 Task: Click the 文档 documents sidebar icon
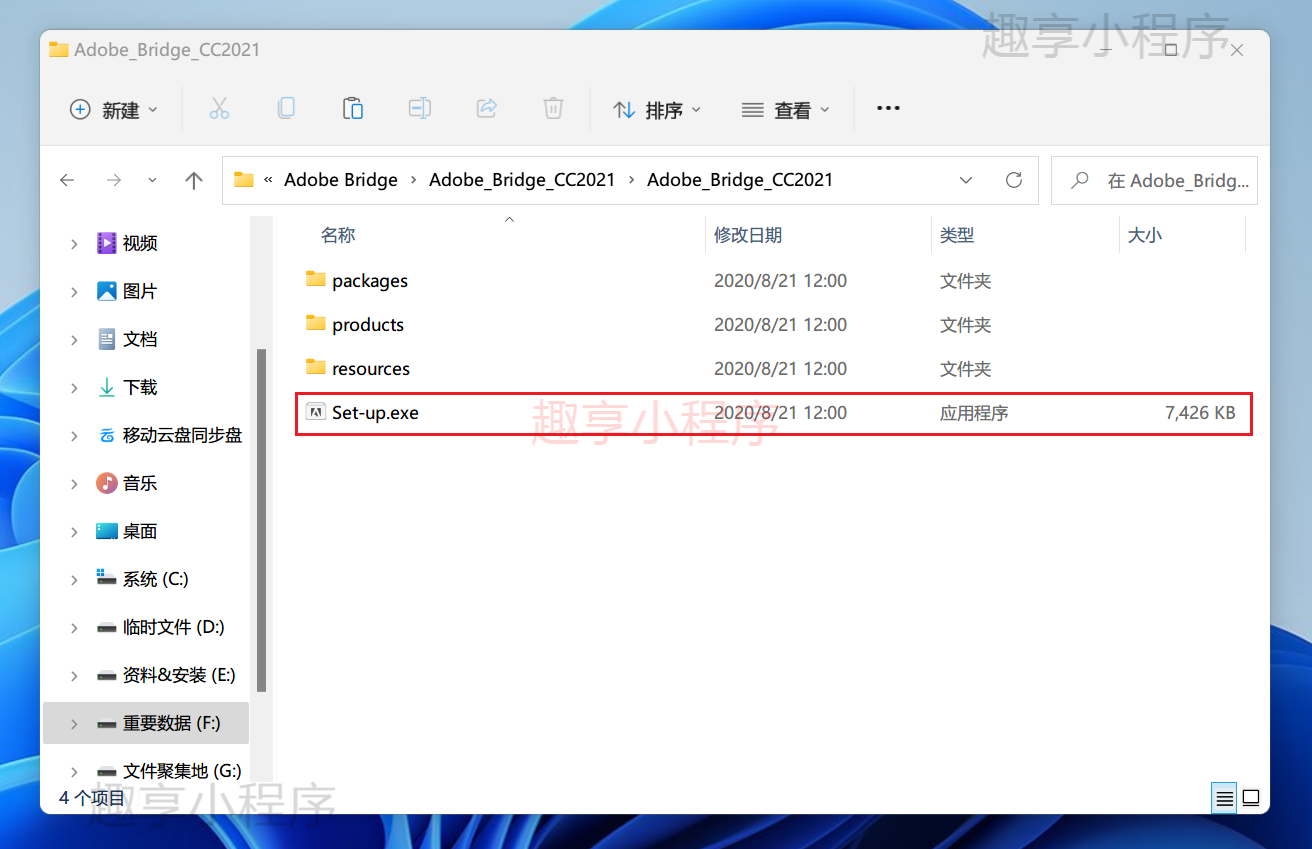(x=107, y=339)
